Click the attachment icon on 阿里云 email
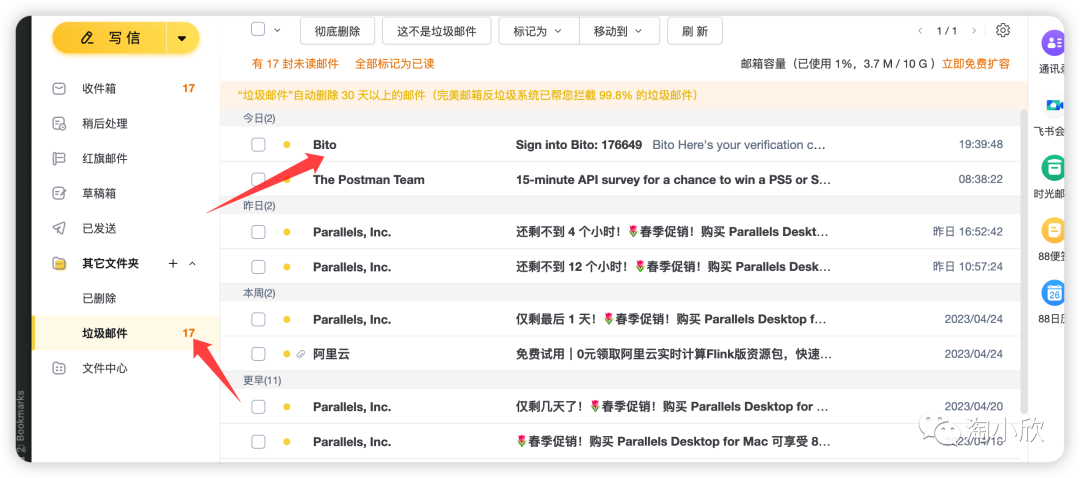Image resolution: width=1080 pixels, height=478 pixels. tap(300, 354)
